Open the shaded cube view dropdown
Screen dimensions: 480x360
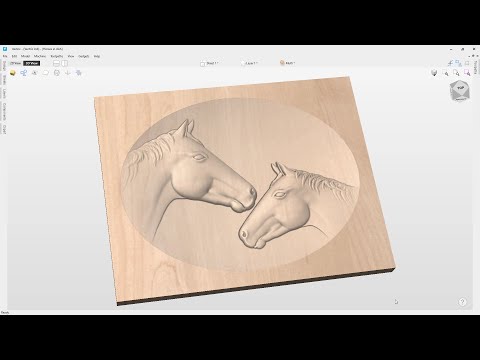[x=434, y=73]
